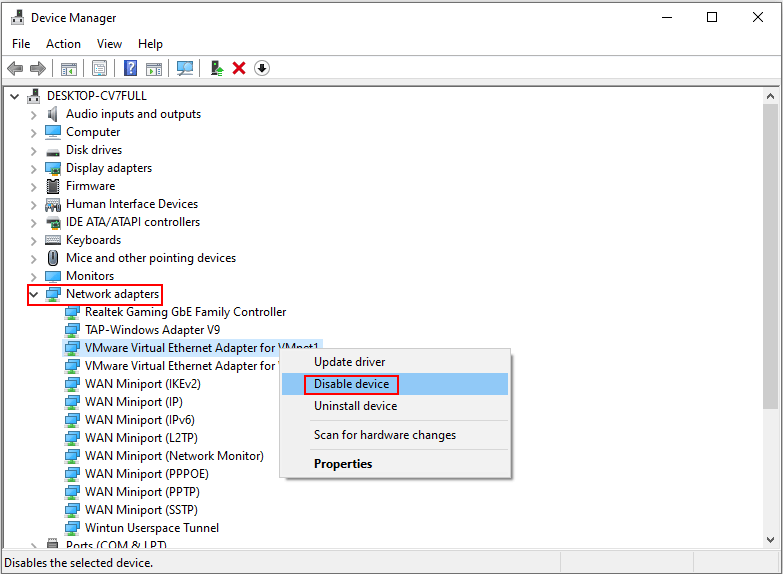
Task: Expand the Disk drives category
Action: pyautogui.click(x=33, y=150)
